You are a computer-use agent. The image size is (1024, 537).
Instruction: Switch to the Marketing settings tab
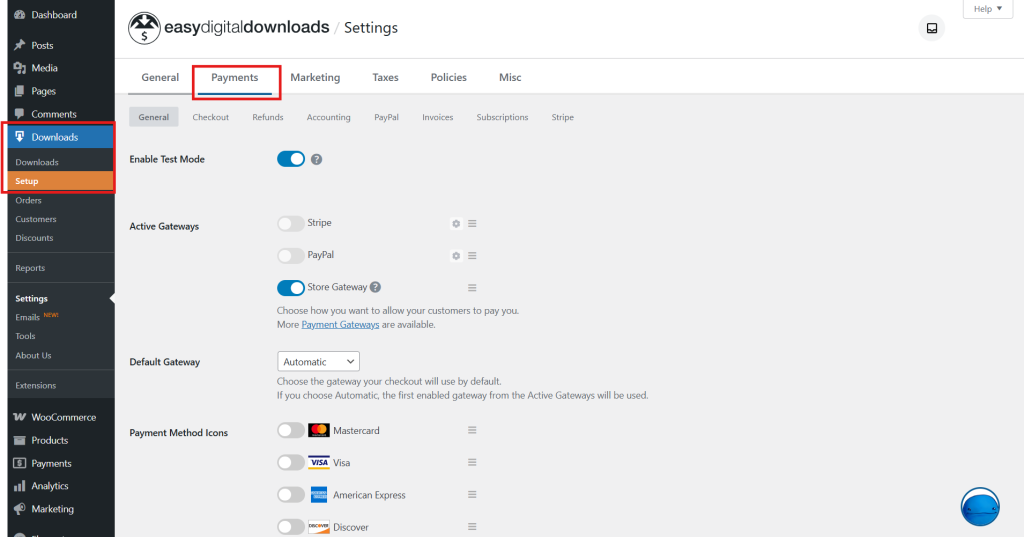click(x=315, y=77)
